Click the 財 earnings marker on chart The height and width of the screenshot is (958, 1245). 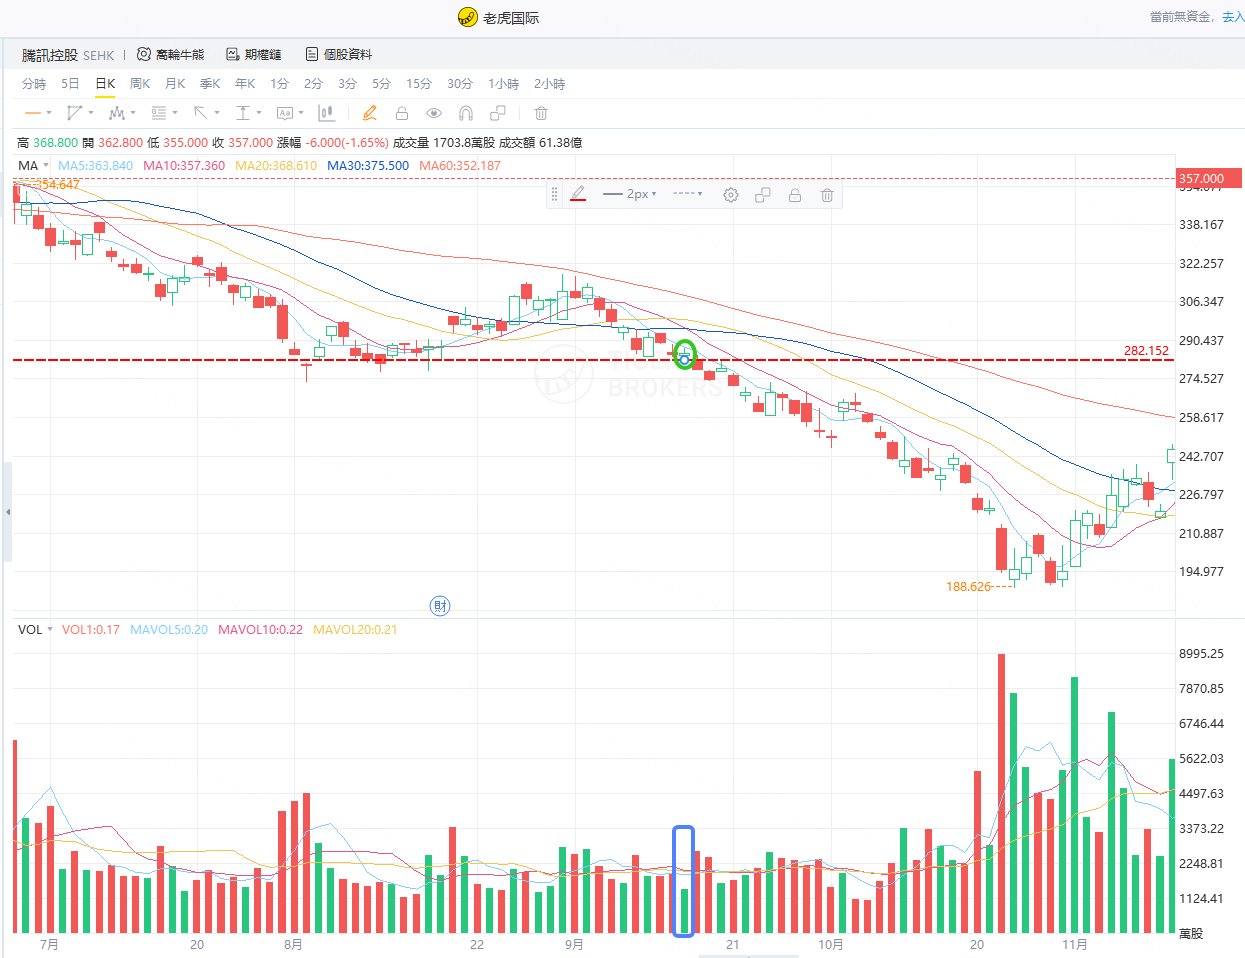click(x=440, y=606)
